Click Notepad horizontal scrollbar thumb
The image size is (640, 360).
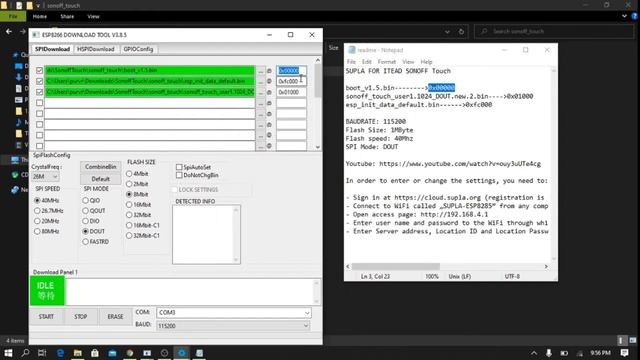pos(396,267)
